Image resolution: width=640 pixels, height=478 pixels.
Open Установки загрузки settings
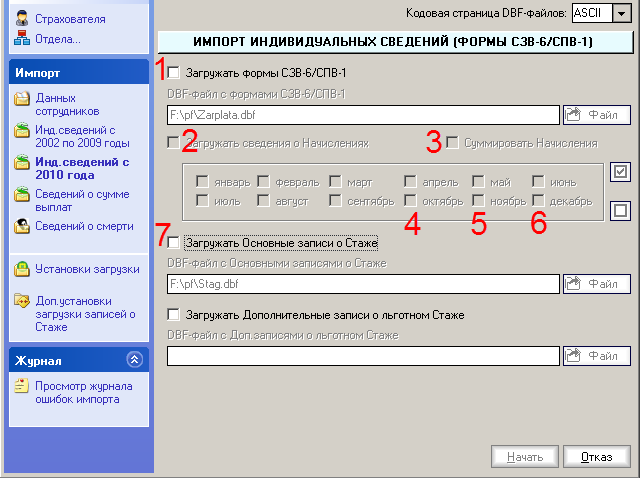pos(87,269)
